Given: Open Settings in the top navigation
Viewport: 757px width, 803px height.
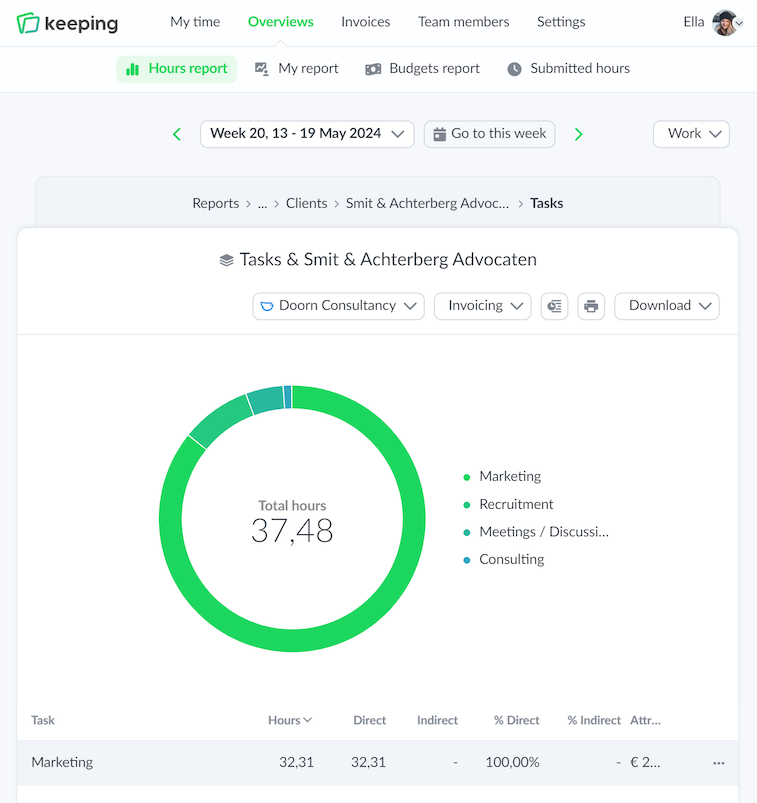Looking at the screenshot, I should coord(561,22).
